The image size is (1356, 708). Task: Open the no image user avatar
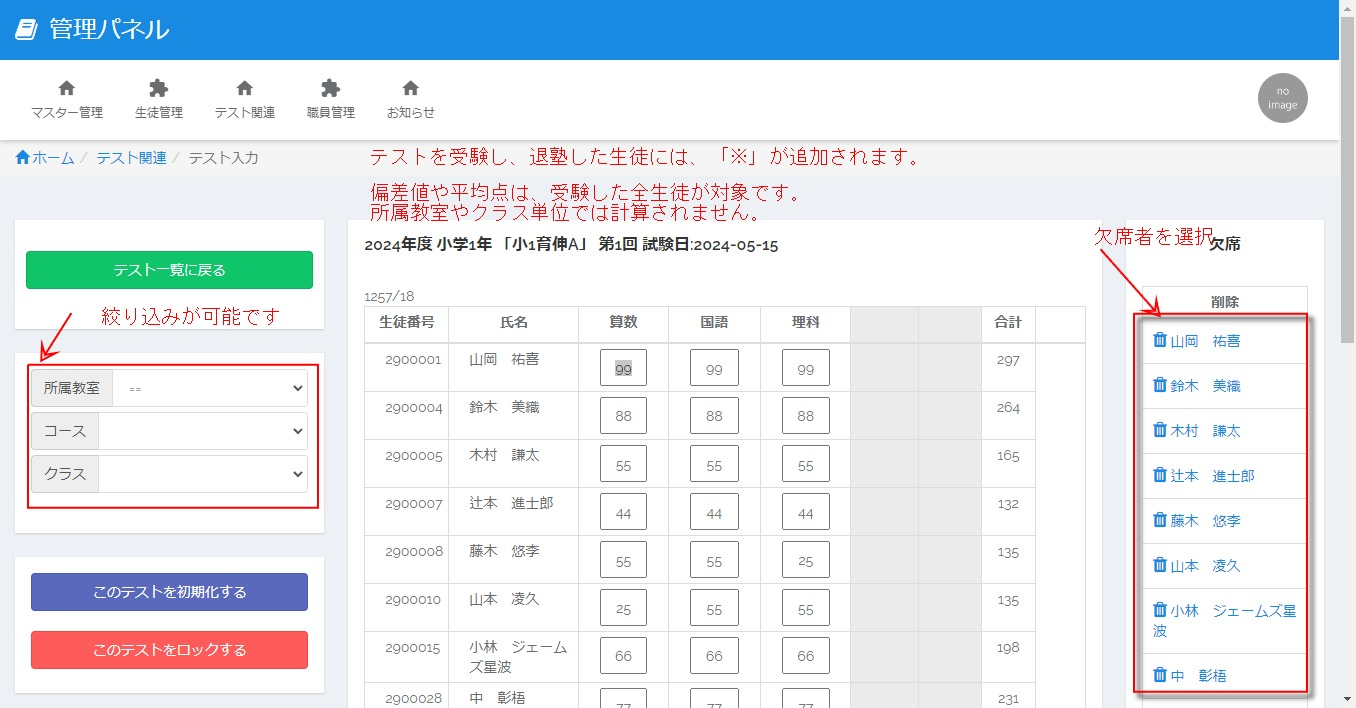pyautogui.click(x=1282, y=98)
